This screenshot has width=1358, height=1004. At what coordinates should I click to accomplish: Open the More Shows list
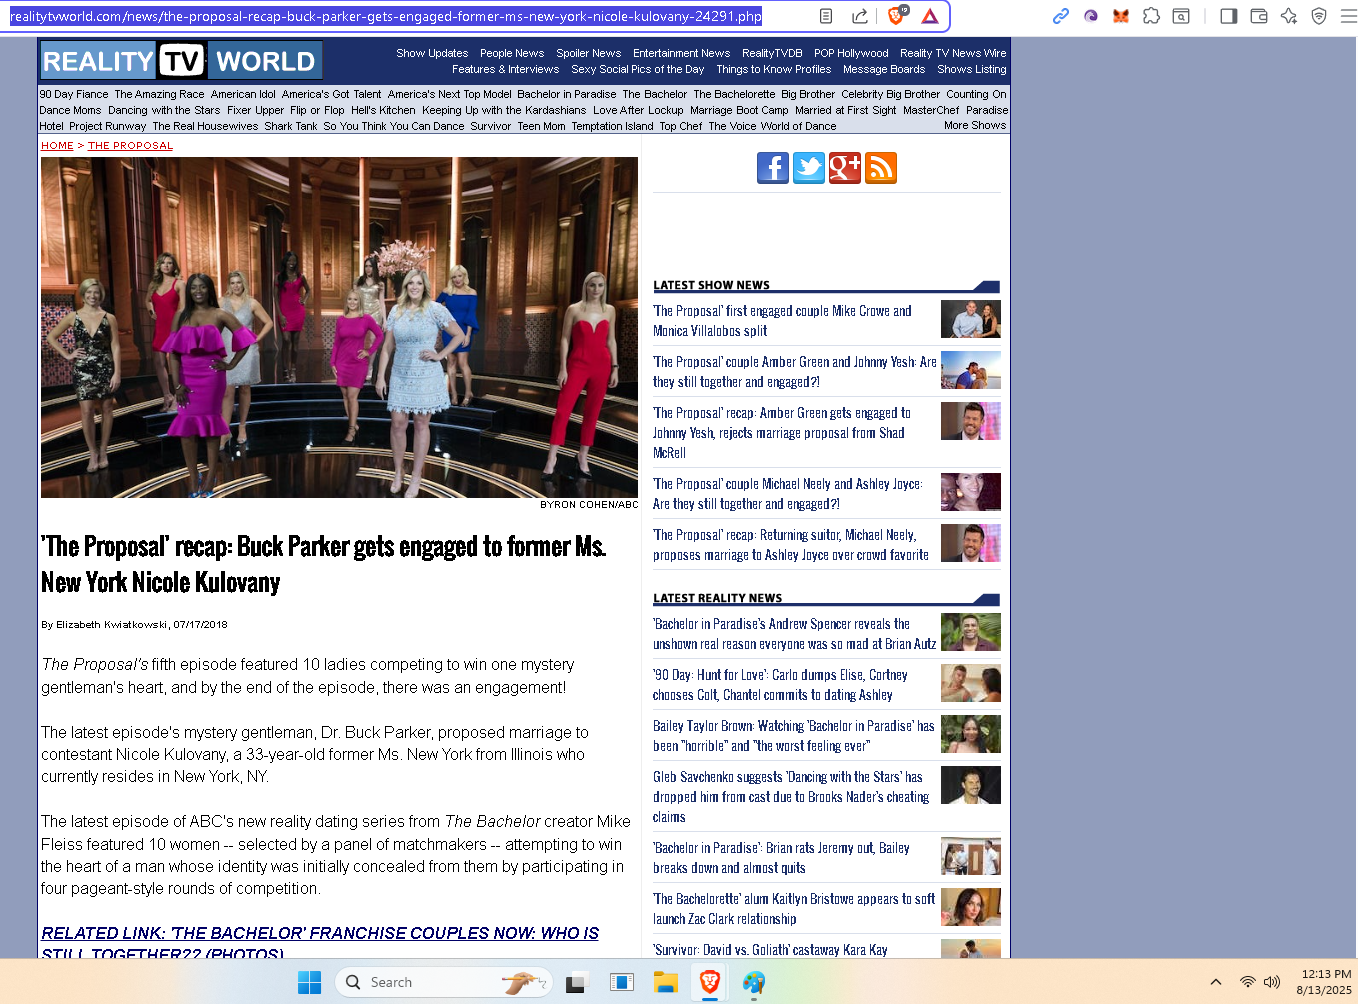pos(975,126)
